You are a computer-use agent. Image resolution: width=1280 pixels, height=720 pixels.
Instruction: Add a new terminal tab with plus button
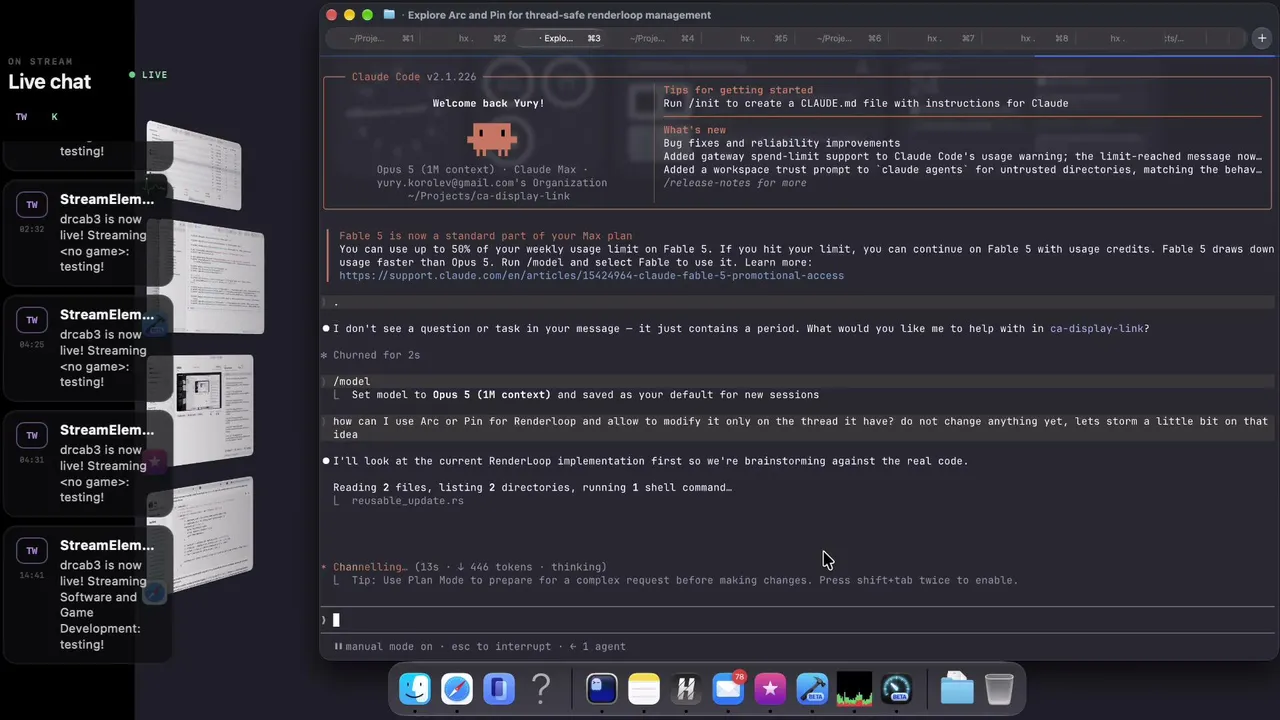point(1262,38)
